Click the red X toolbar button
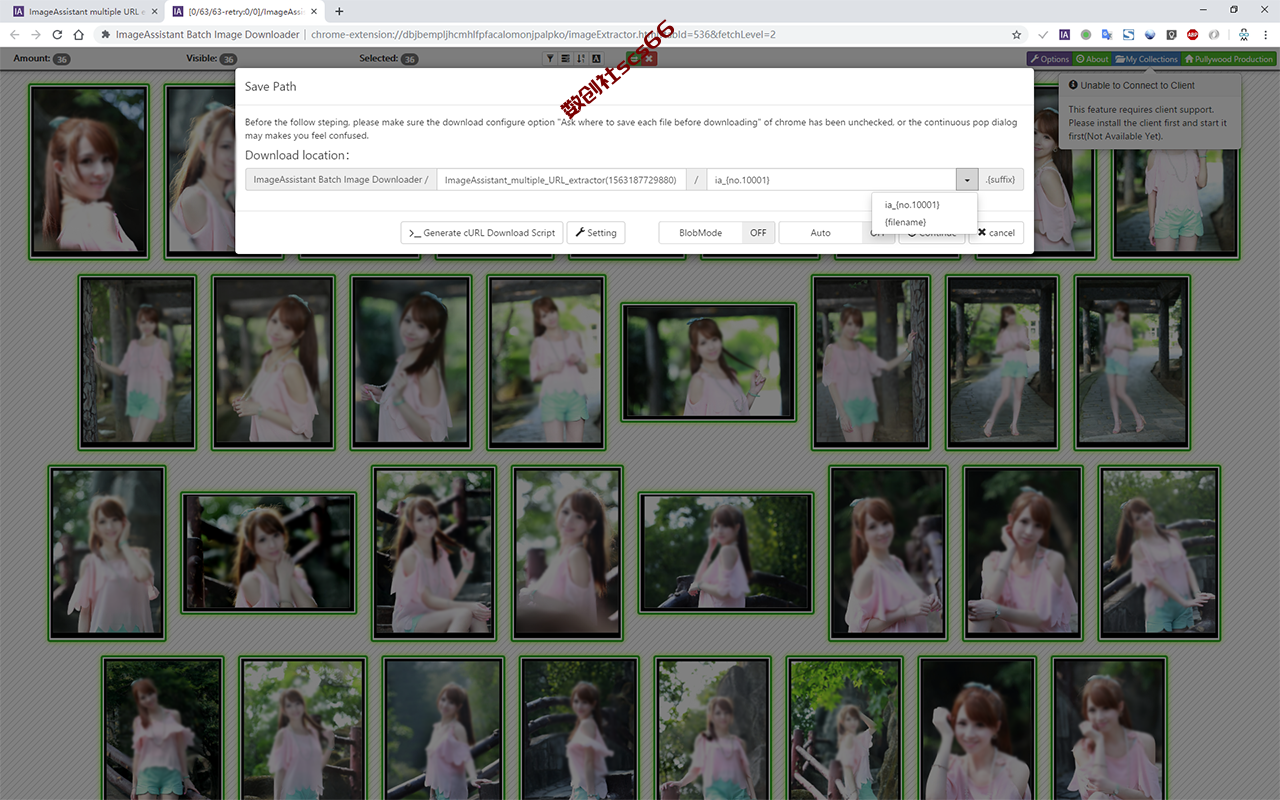This screenshot has height=800, width=1280. tap(649, 59)
